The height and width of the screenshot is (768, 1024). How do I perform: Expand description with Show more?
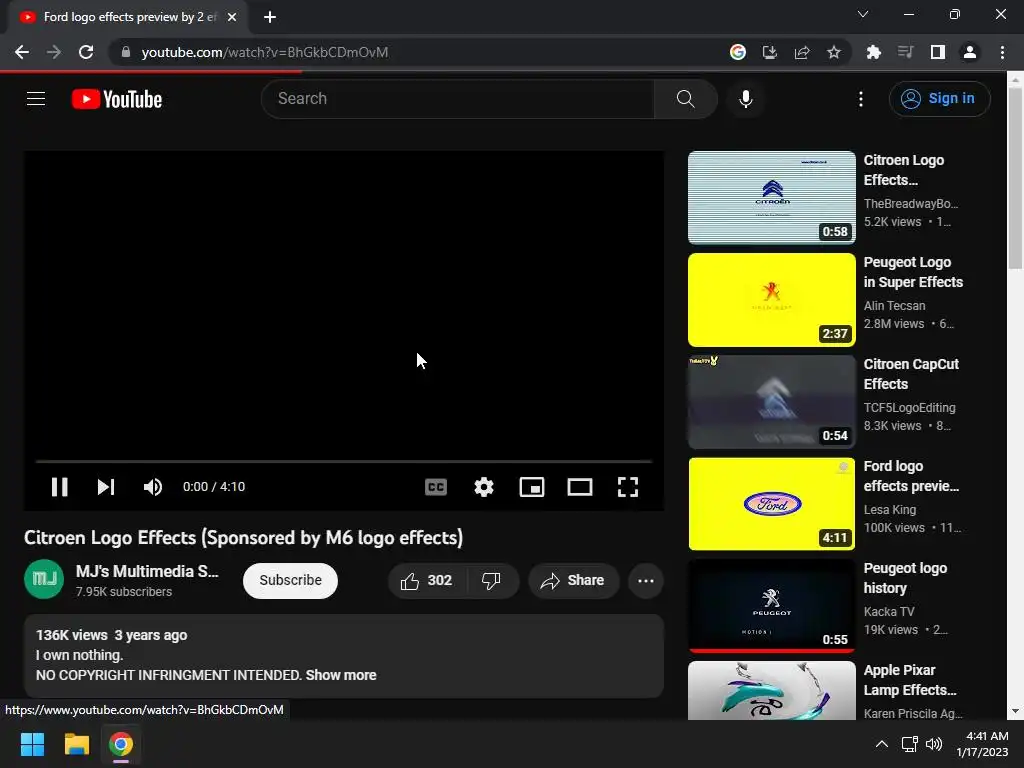[341, 675]
